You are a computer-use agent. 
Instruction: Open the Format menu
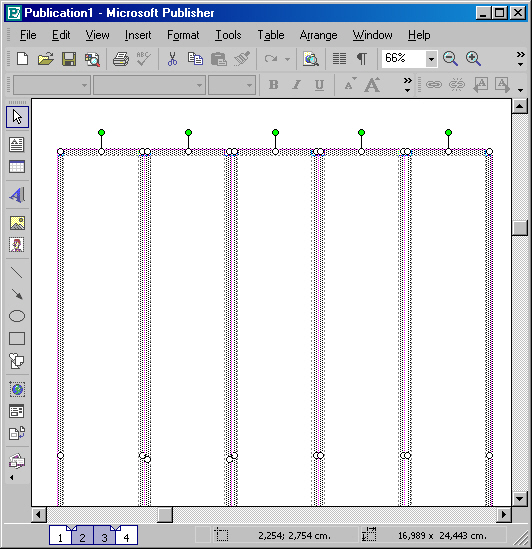183,35
